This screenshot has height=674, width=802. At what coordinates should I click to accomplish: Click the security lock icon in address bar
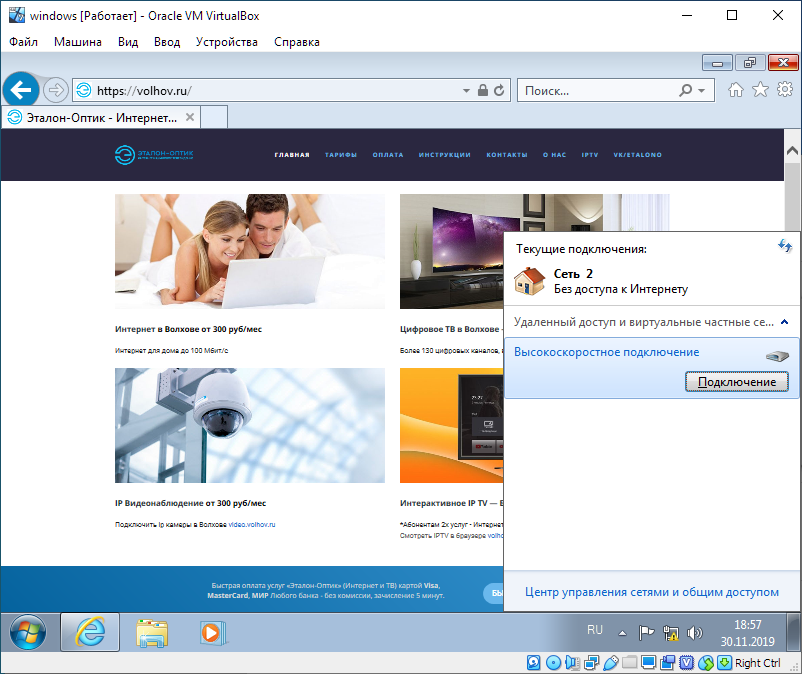(x=483, y=91)
